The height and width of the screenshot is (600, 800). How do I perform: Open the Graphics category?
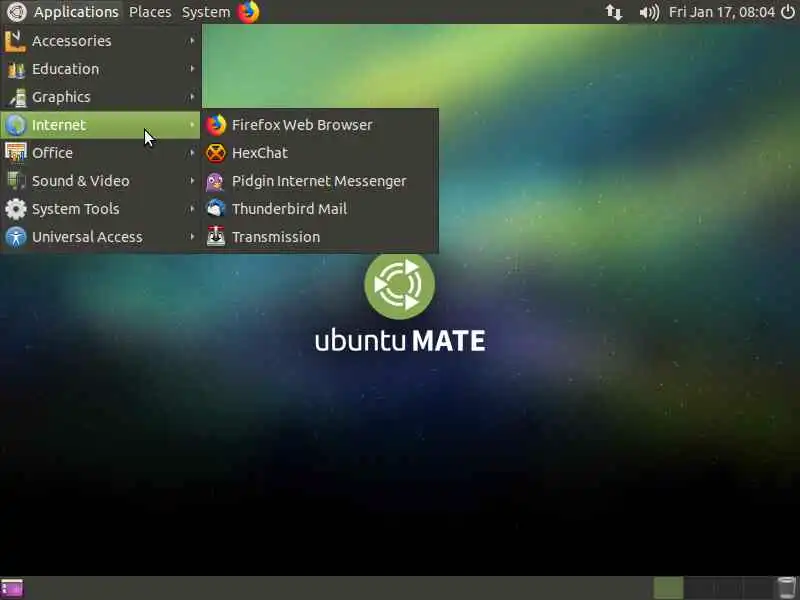101,97
